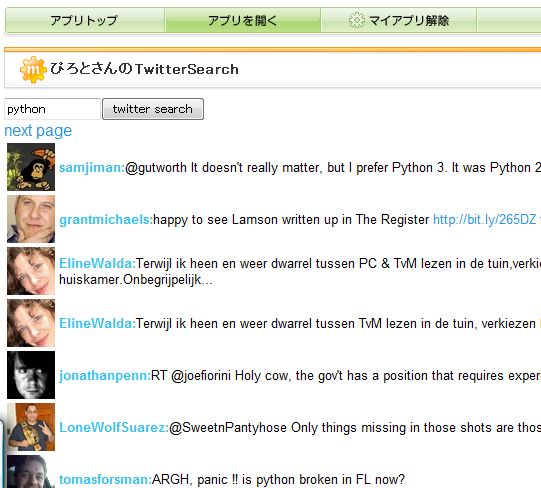541x488 pixels.
Task: Open jonathanpenn's black and white avatar
Action: click(x=31, y=375)
